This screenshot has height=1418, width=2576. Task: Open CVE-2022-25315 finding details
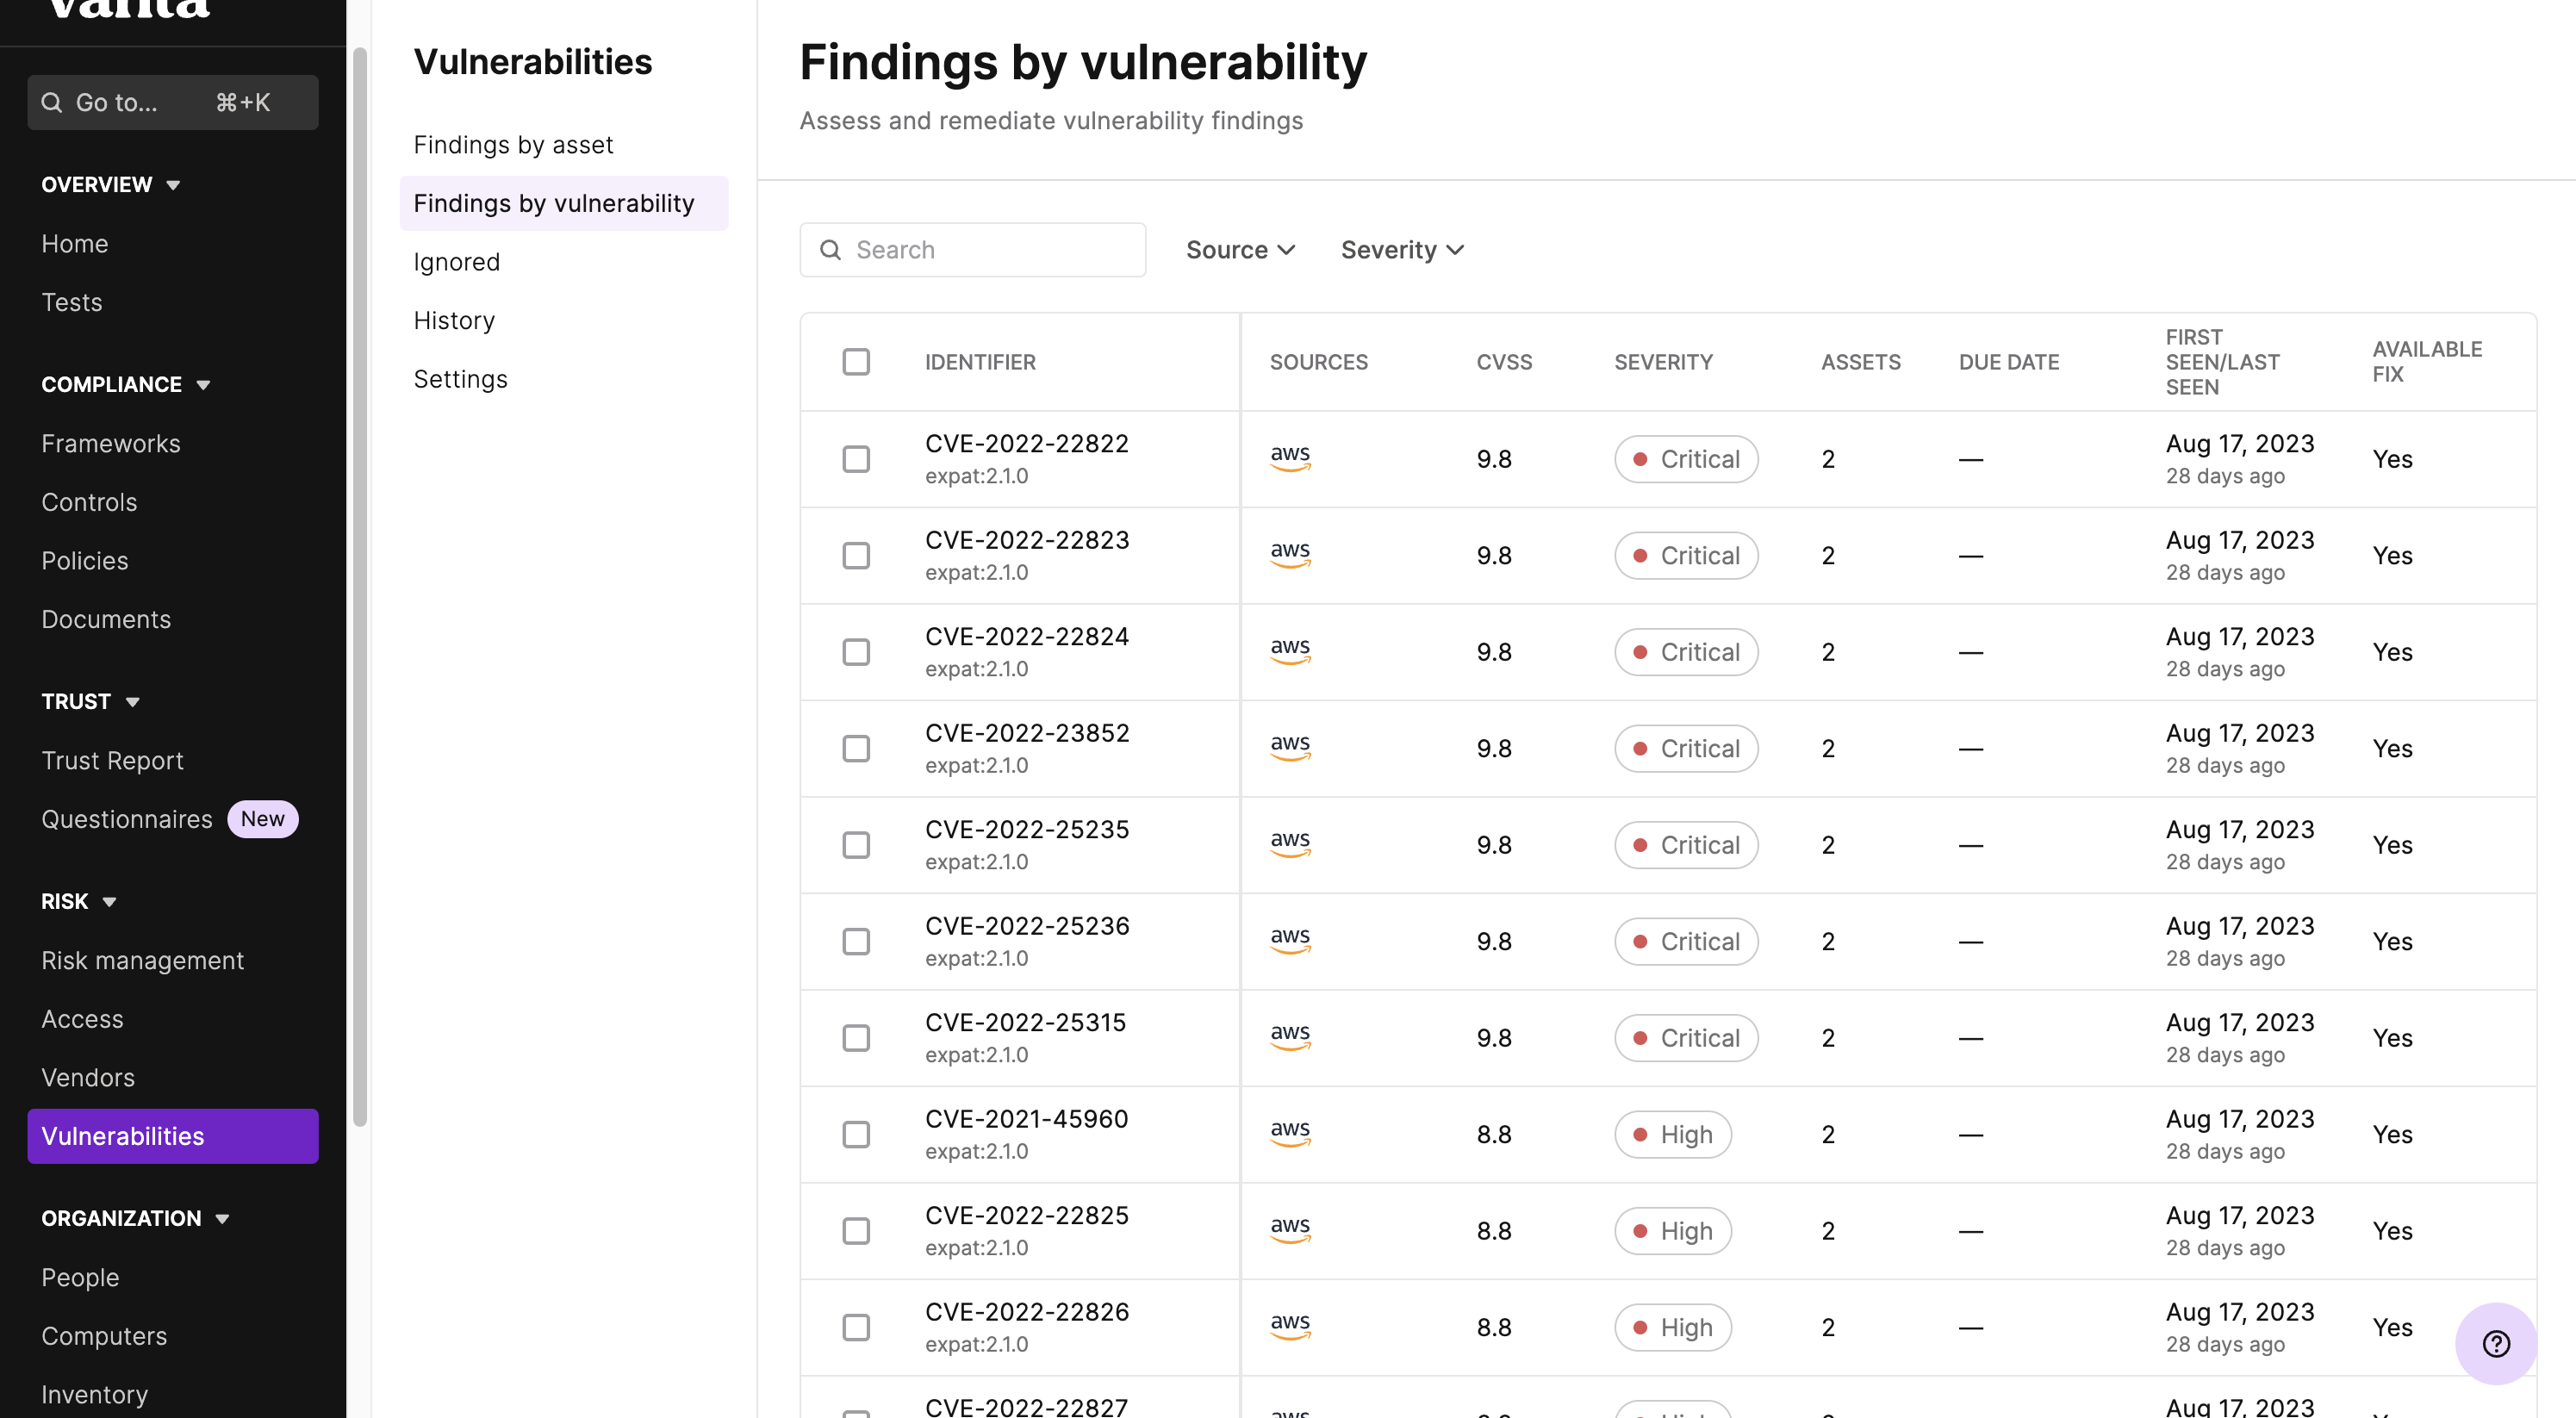pos(1025,1023)
